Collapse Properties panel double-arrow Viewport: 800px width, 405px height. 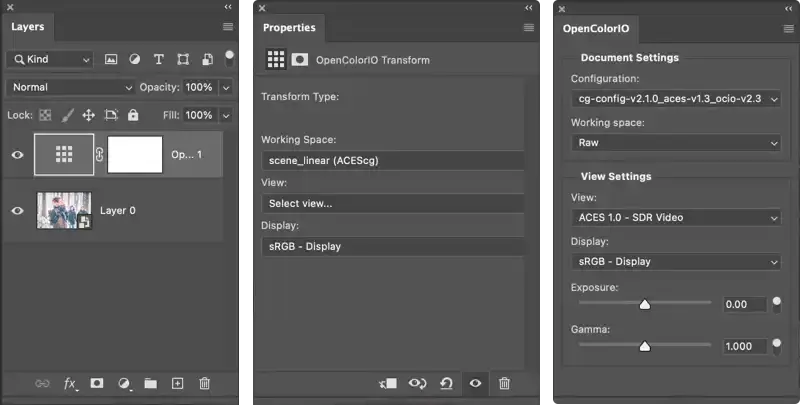[529, 8]
